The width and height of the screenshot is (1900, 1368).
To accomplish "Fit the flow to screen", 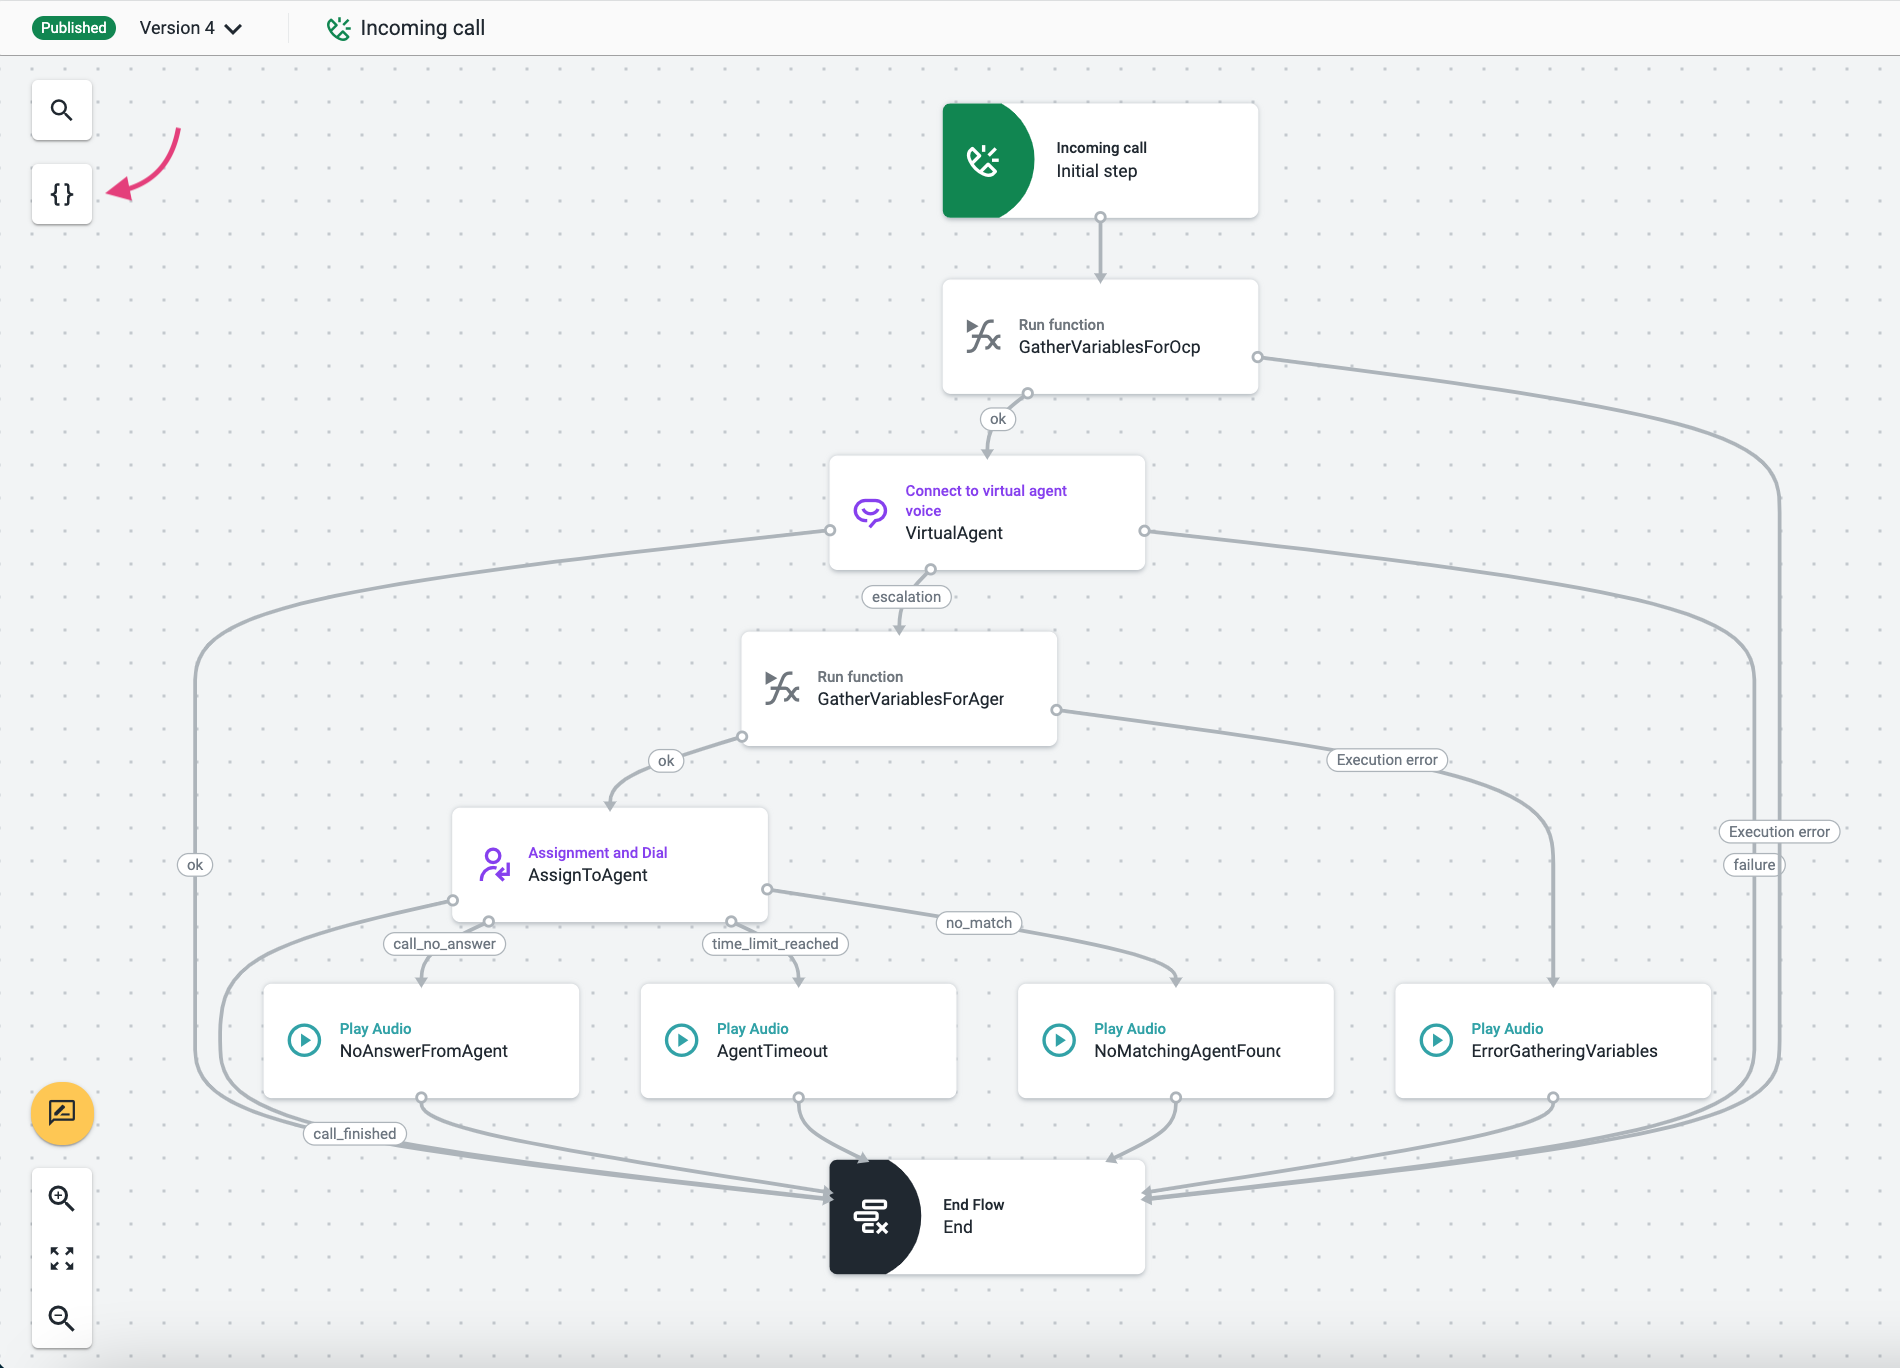I will click(62, 1258).
